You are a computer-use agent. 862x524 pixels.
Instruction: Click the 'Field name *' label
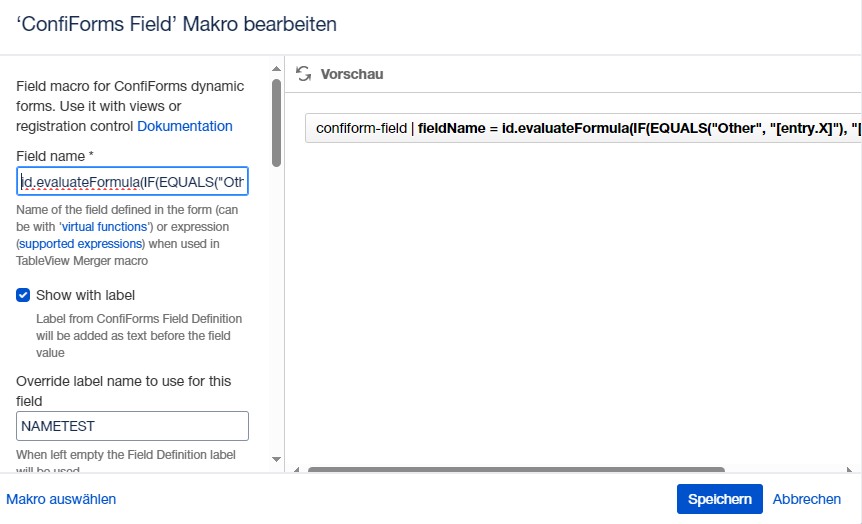click(55, 156)
